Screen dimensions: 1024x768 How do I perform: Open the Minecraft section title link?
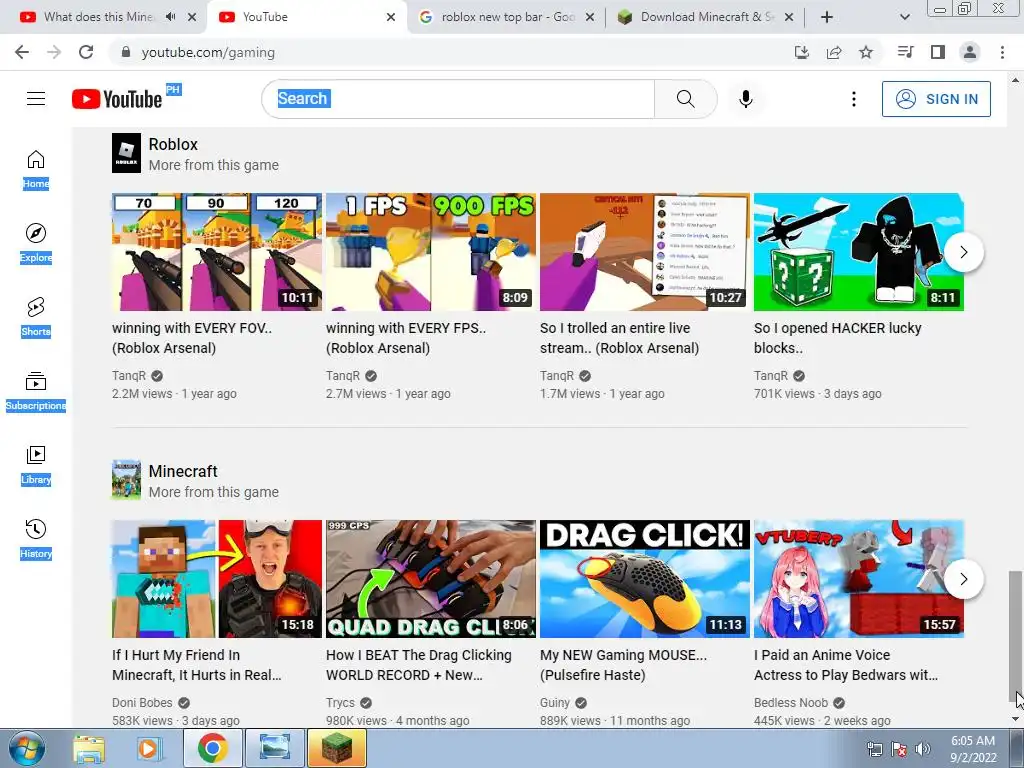183,472
